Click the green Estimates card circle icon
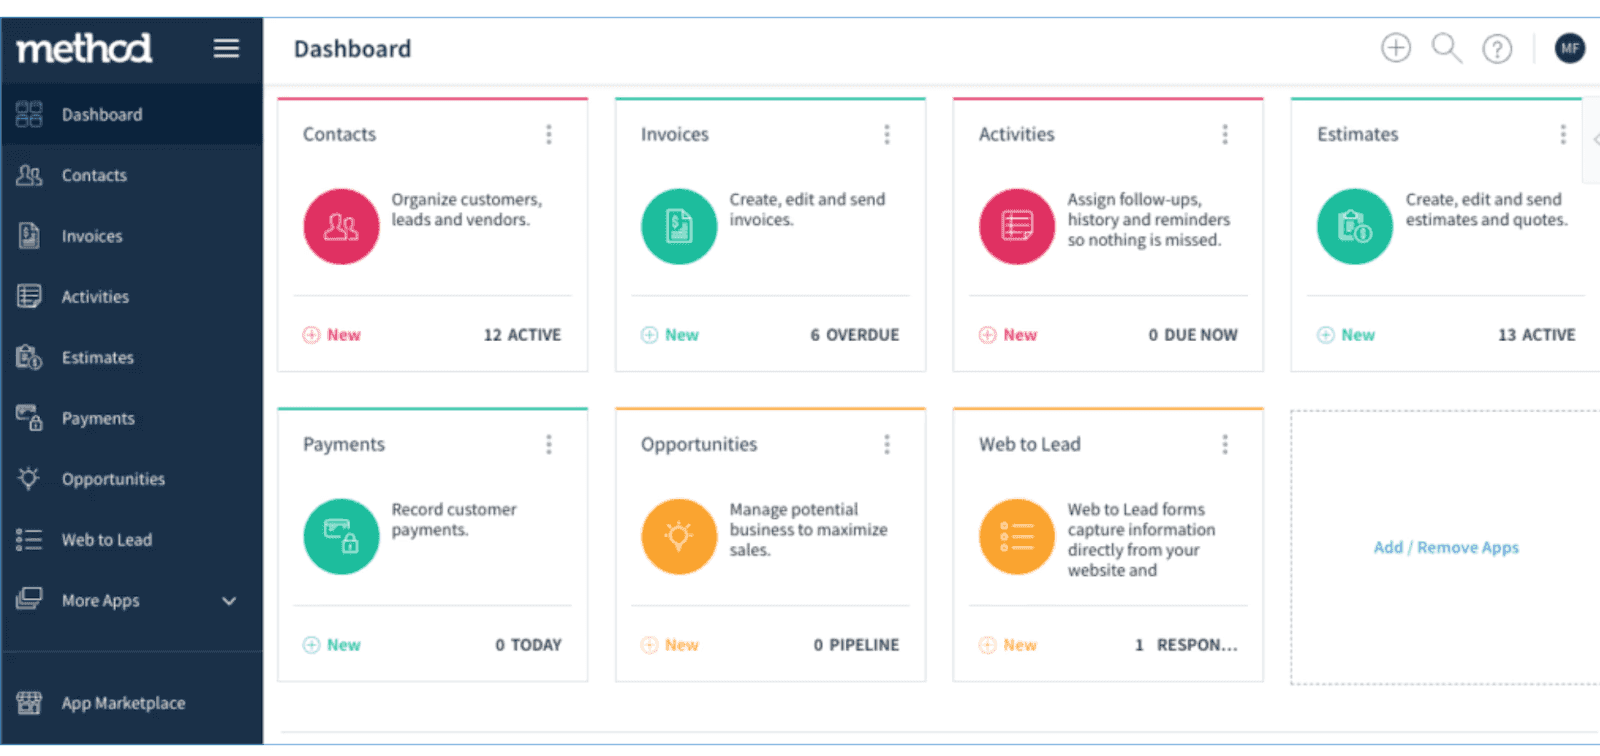 (1355, 227)
